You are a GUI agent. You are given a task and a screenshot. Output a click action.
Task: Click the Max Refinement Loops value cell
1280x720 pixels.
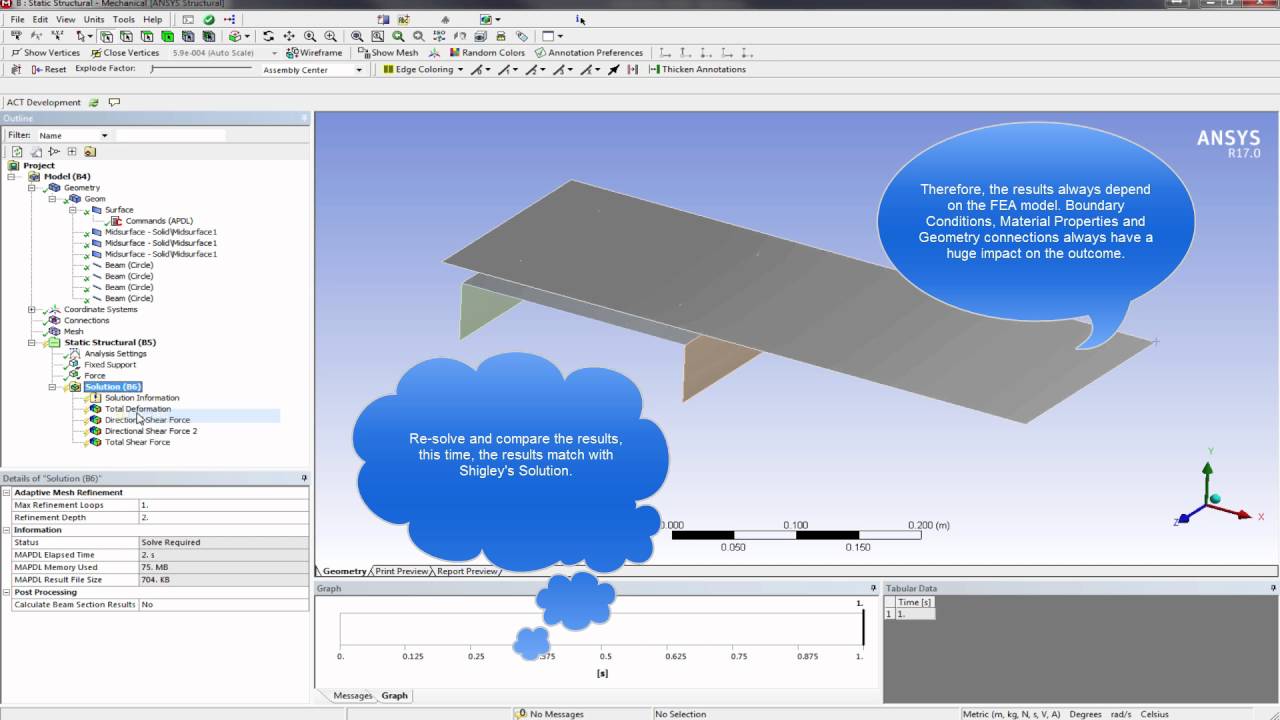[224, 505]
